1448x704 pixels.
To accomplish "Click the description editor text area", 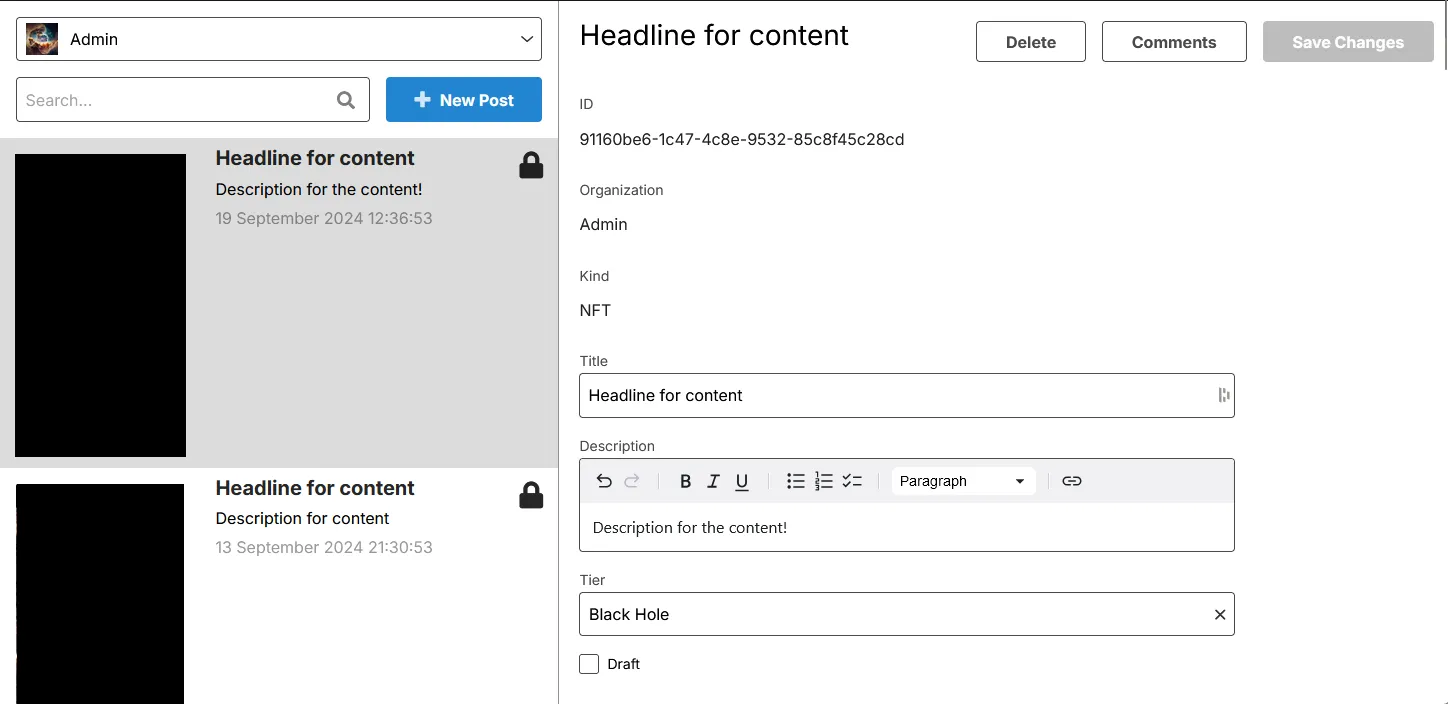I will (907, 527).
